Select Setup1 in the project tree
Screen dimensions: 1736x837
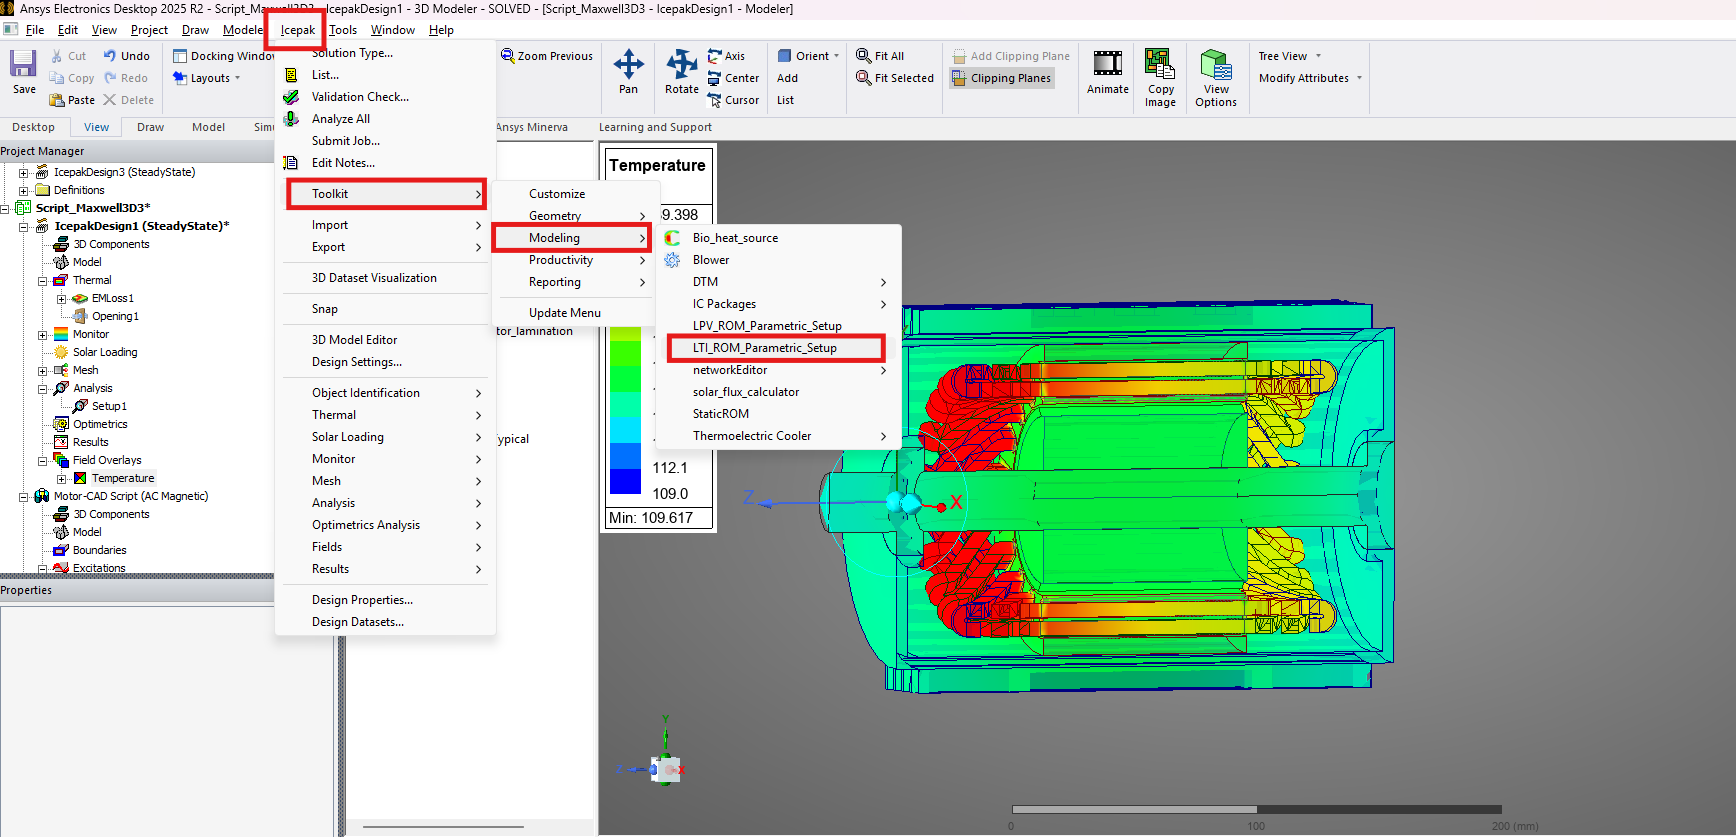(x=109, y=406)
